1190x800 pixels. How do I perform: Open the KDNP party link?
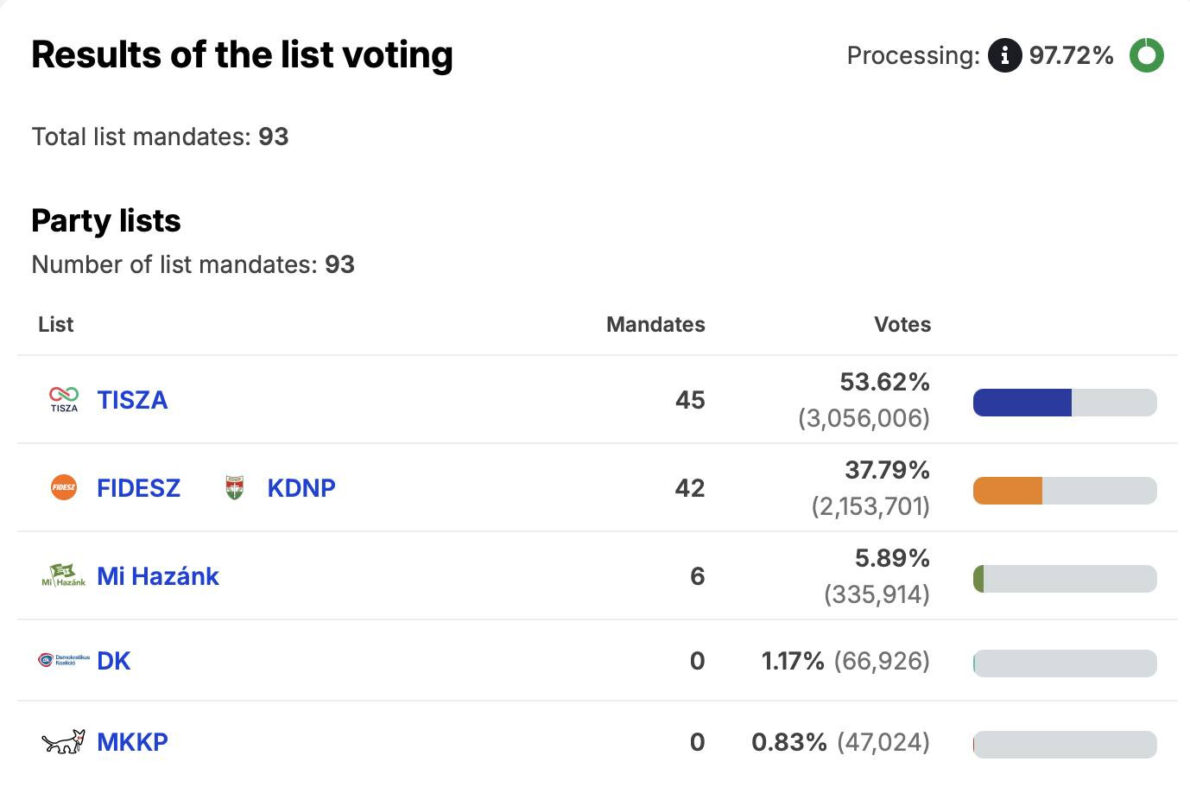[x=301, y=488]
